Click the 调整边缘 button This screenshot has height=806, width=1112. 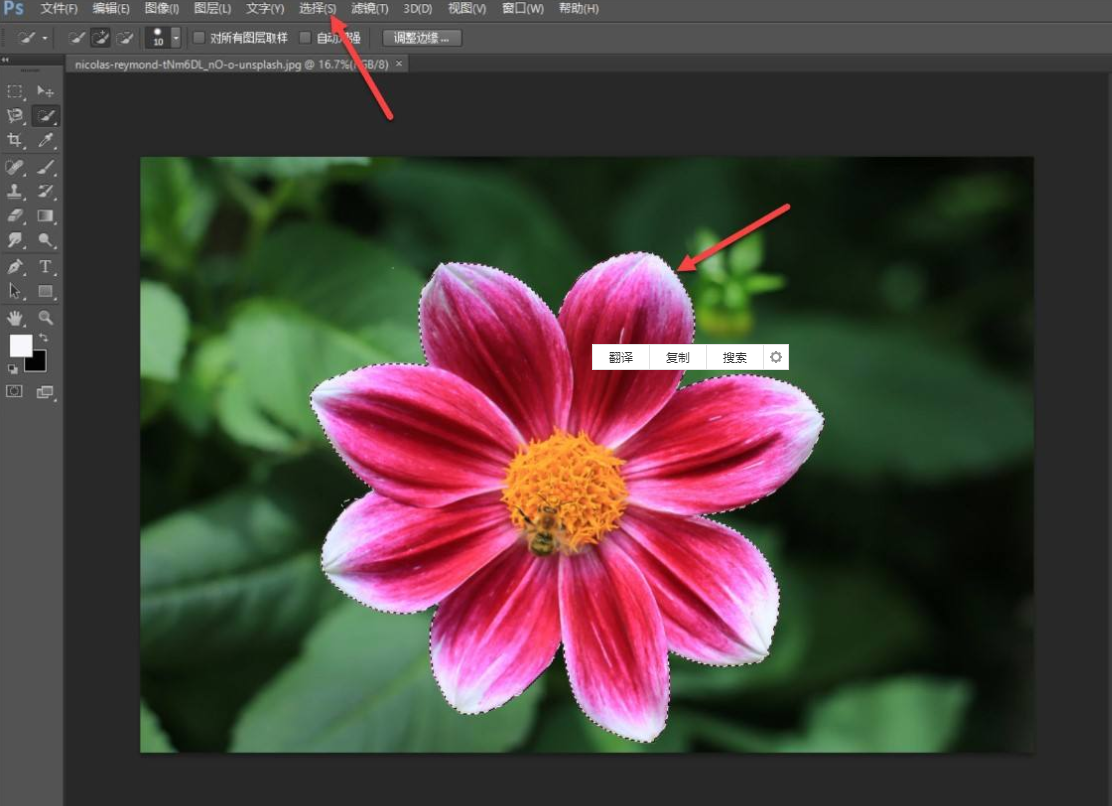pyautogui.click(x=422, y=38)
